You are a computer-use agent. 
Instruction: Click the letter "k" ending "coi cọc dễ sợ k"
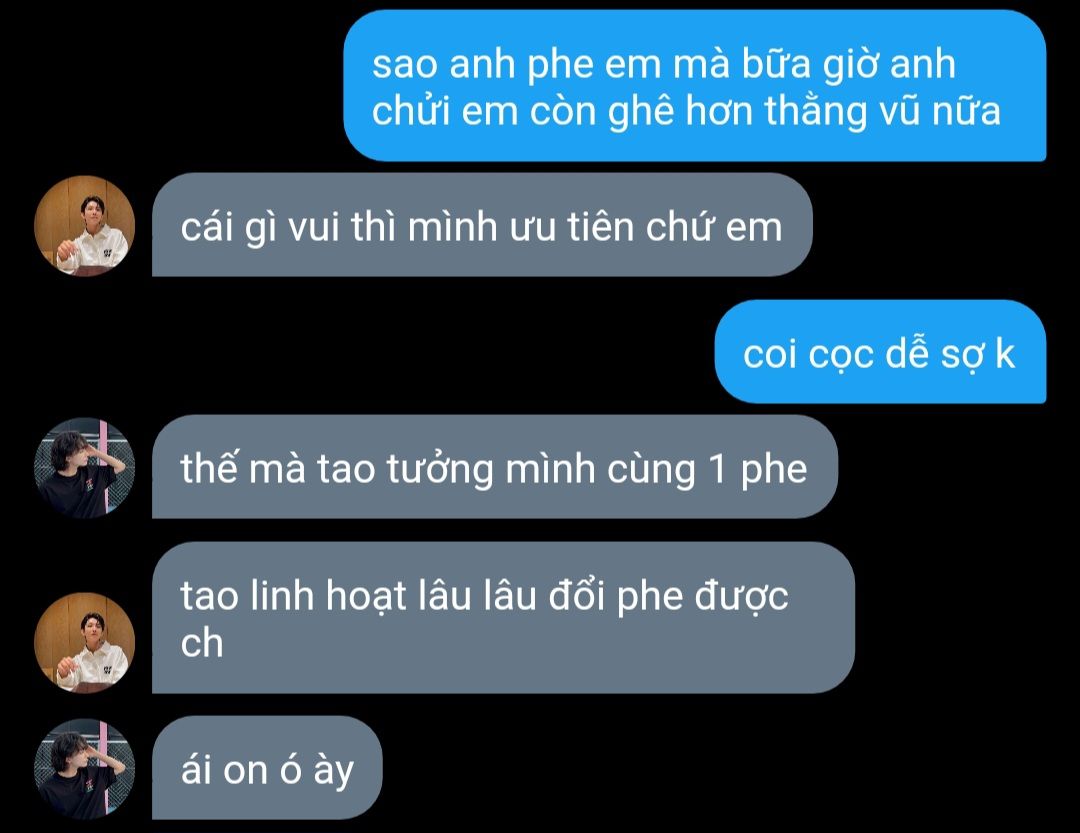tap(1005, 353)
